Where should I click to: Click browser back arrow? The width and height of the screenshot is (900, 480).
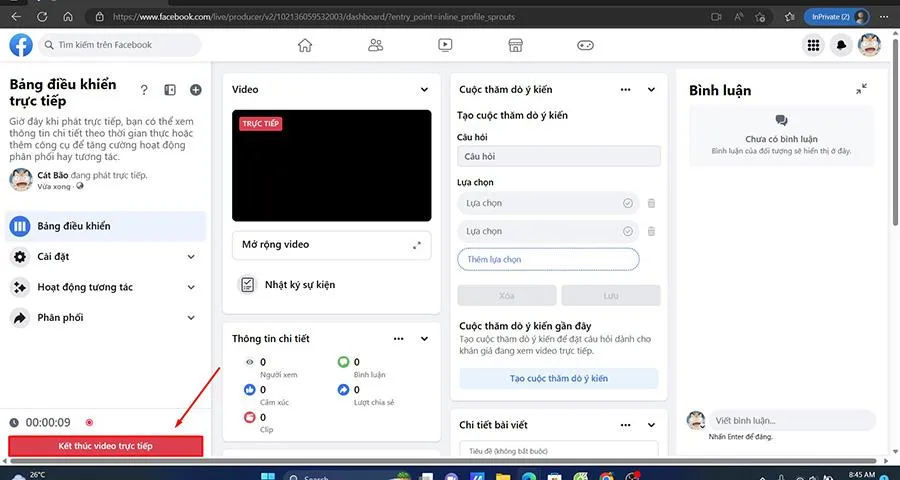16,17
